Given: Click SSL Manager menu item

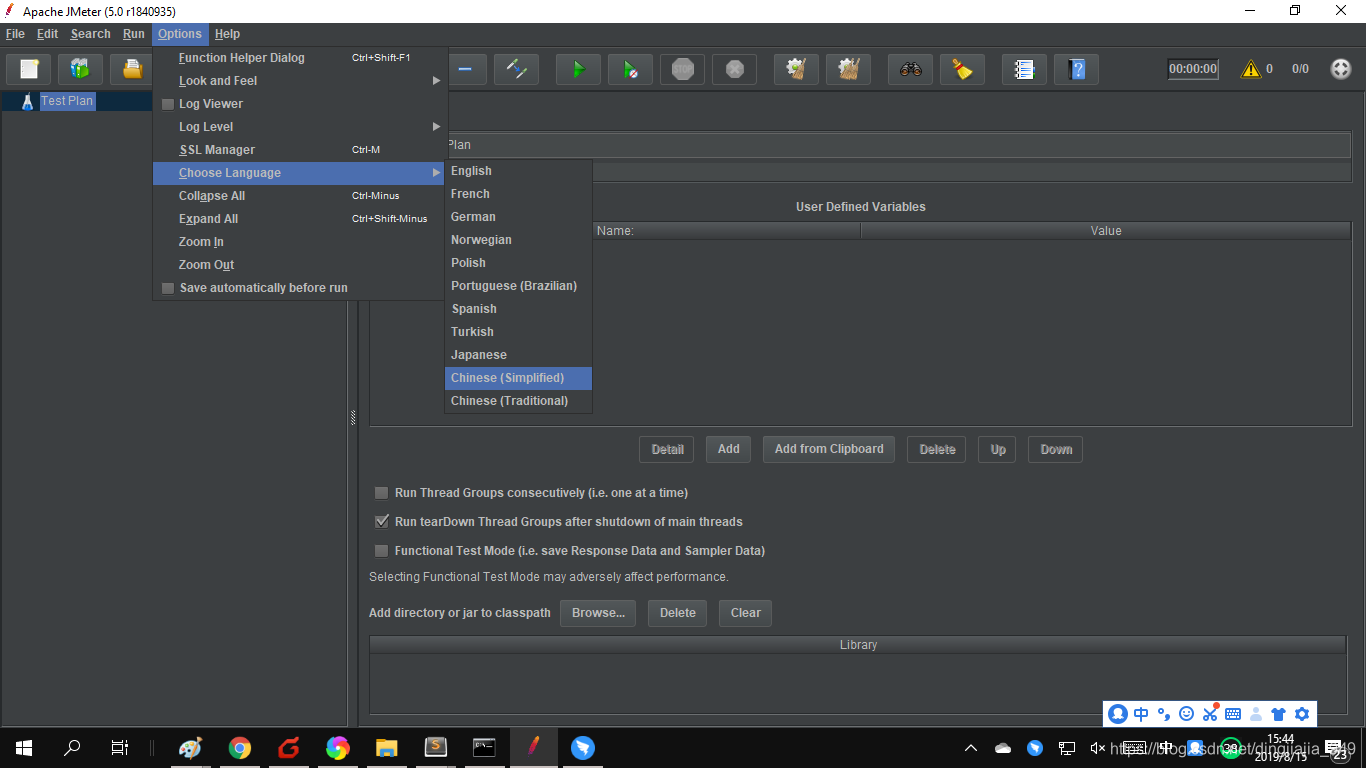Looking at the screenshot, I should tap(298, 150).
